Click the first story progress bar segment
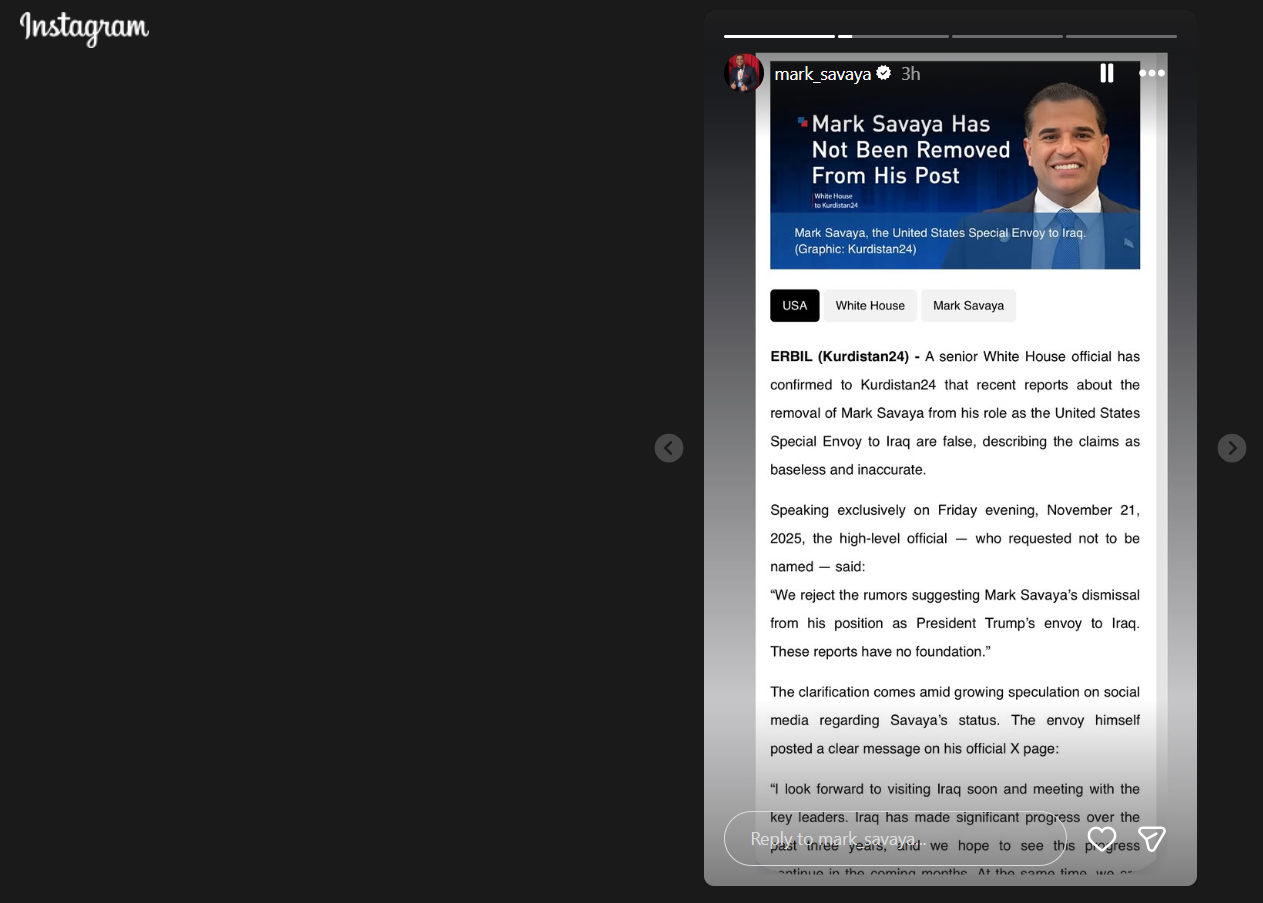 tap(779, 37)
